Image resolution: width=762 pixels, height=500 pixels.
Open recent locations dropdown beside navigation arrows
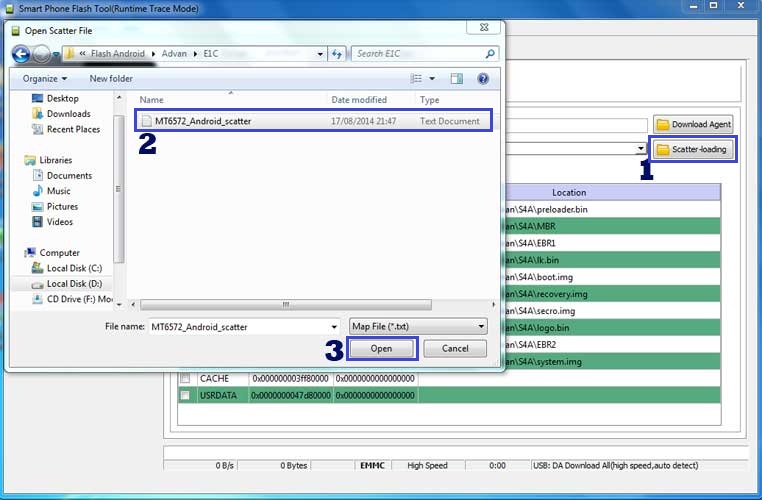tap(56, 54)
